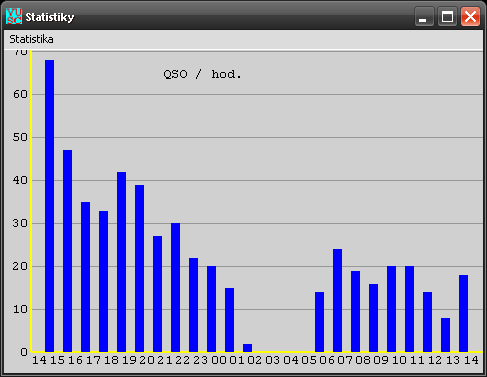Select the bar above hour 21

(175, 287)
